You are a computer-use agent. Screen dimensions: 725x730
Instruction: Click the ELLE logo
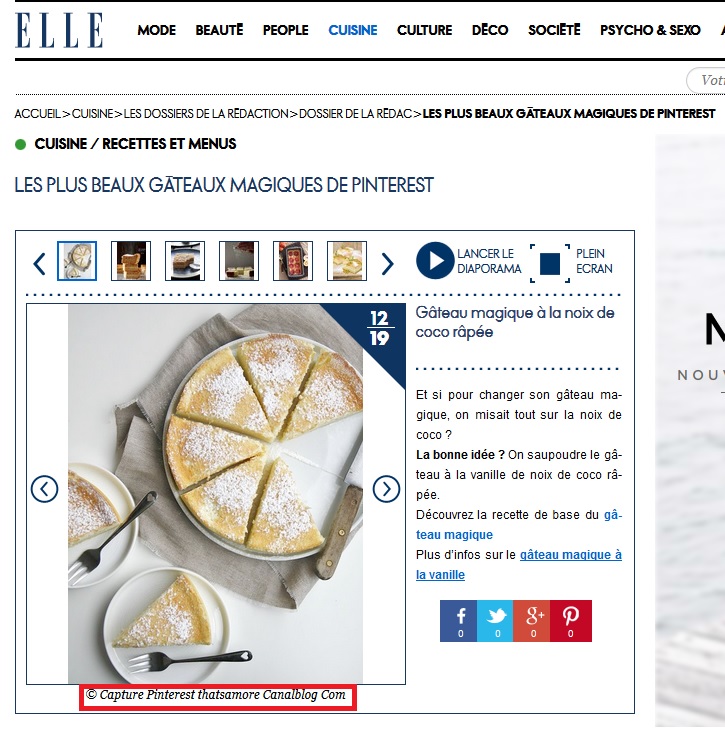(59, 30)
